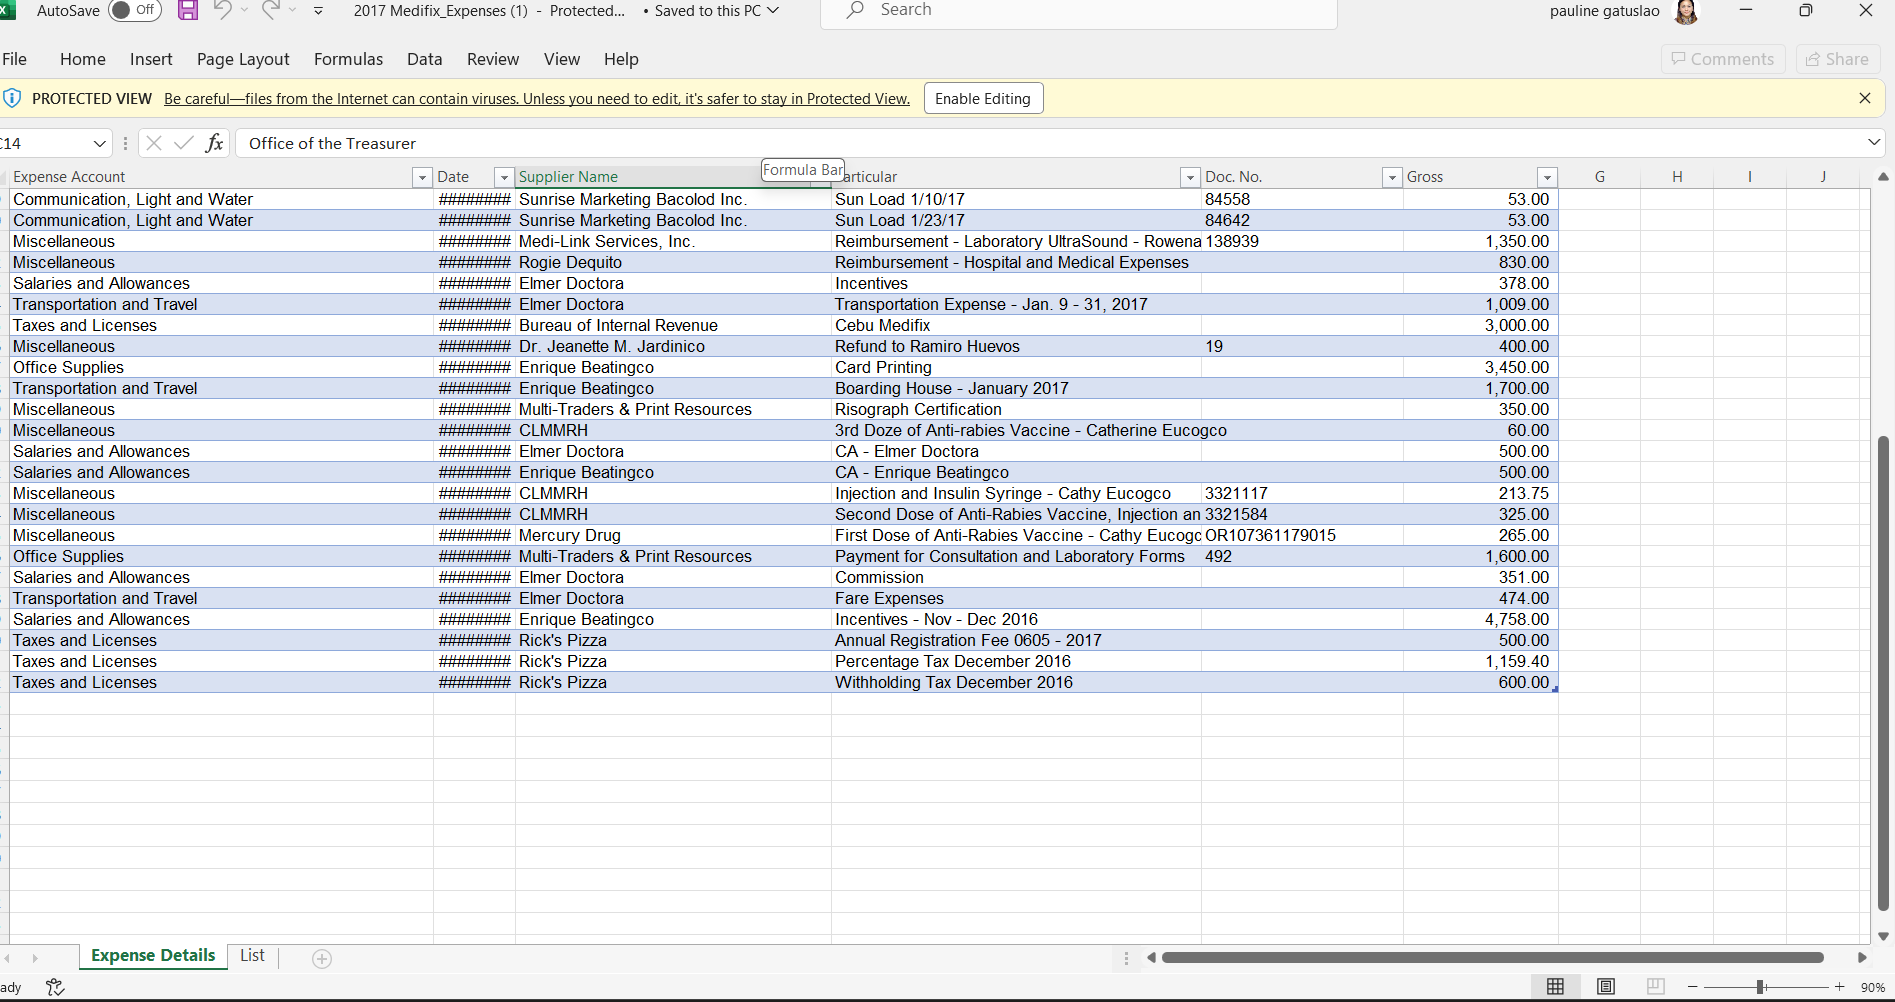Click the Protected View warning link text

[x=537, y=98]
